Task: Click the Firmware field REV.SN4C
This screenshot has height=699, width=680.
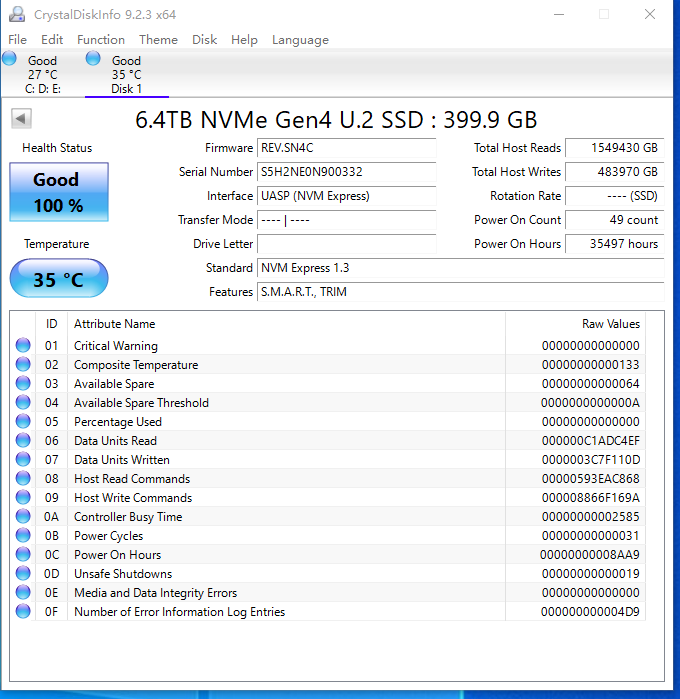Action: [346, 148]
